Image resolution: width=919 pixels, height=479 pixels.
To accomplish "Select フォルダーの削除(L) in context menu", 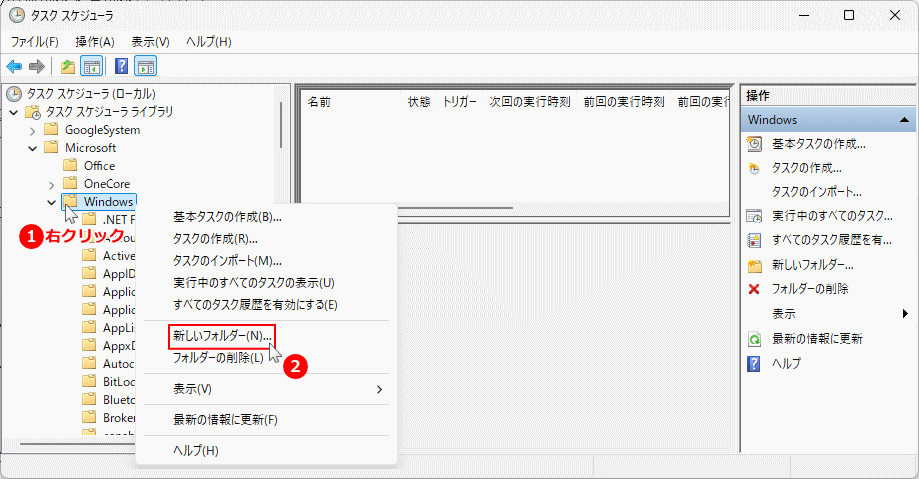I will point(218,358).
